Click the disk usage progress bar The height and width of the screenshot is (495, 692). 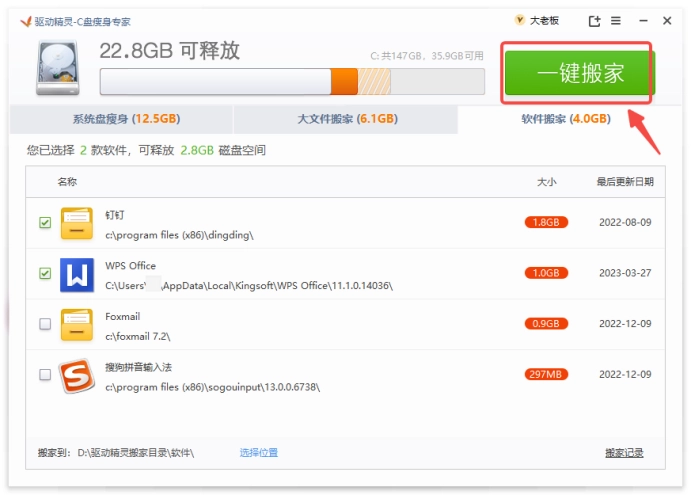pos(292,81)
